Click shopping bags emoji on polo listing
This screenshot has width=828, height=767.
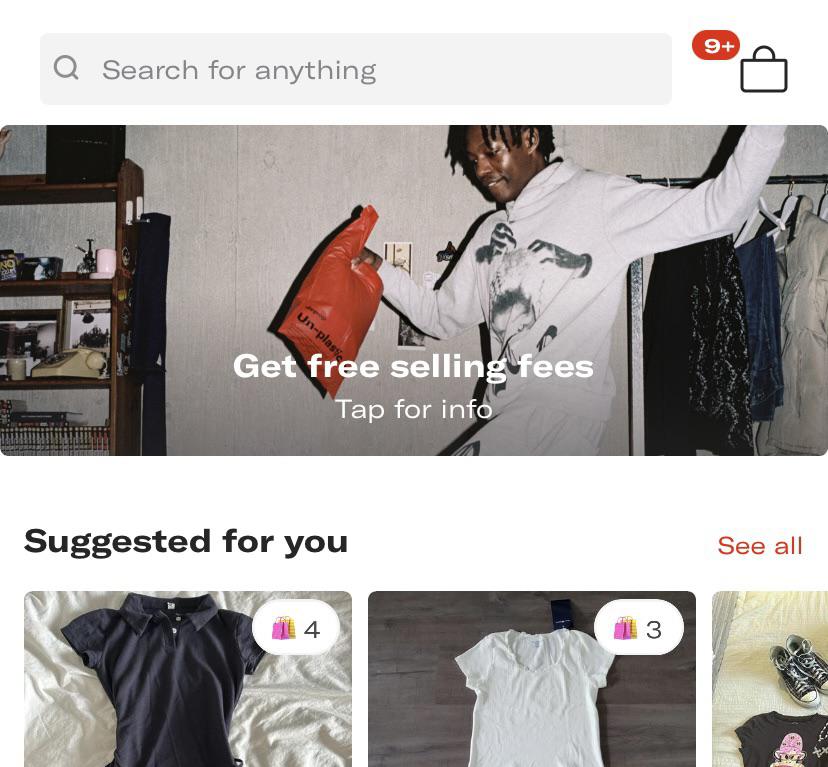tap(284, 628)
